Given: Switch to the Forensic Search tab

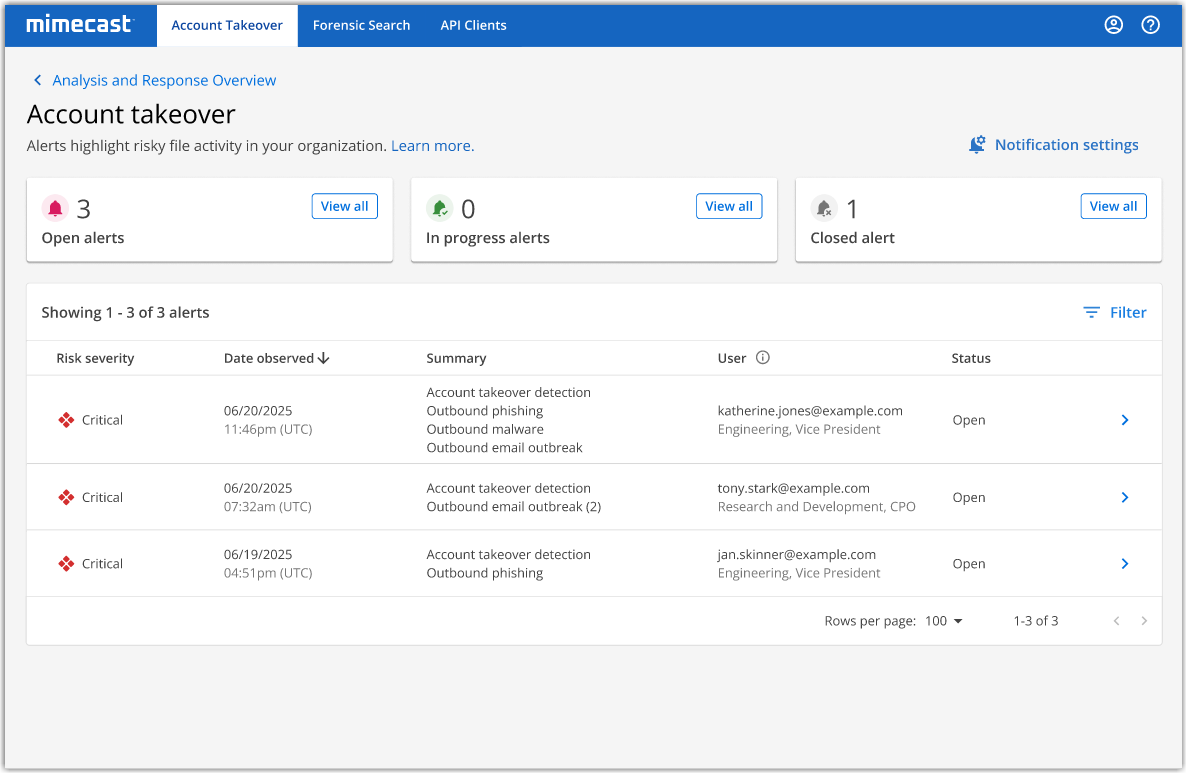Looking at the screenshot, I should click(x=361, y=25).
